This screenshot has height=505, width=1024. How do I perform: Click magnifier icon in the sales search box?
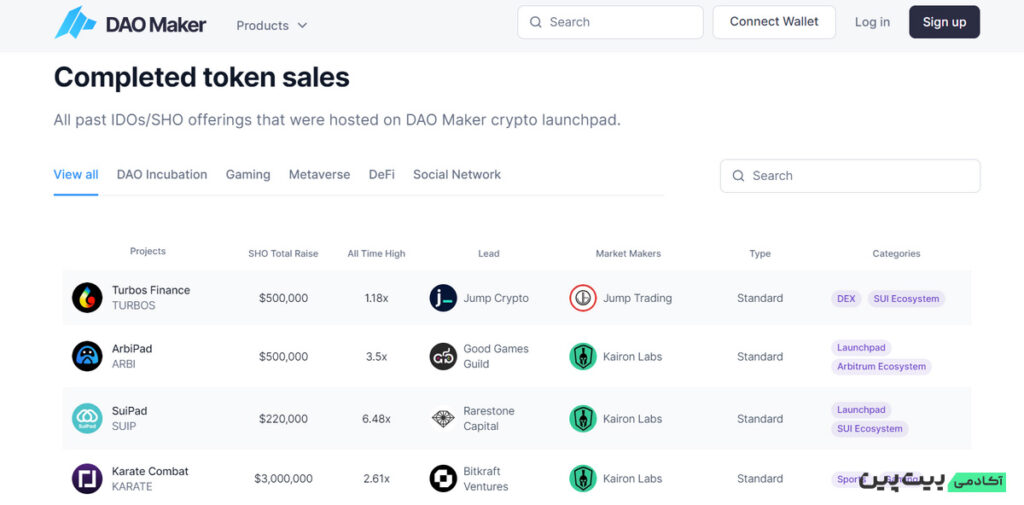pyautogui.click(x=739, y=176)
